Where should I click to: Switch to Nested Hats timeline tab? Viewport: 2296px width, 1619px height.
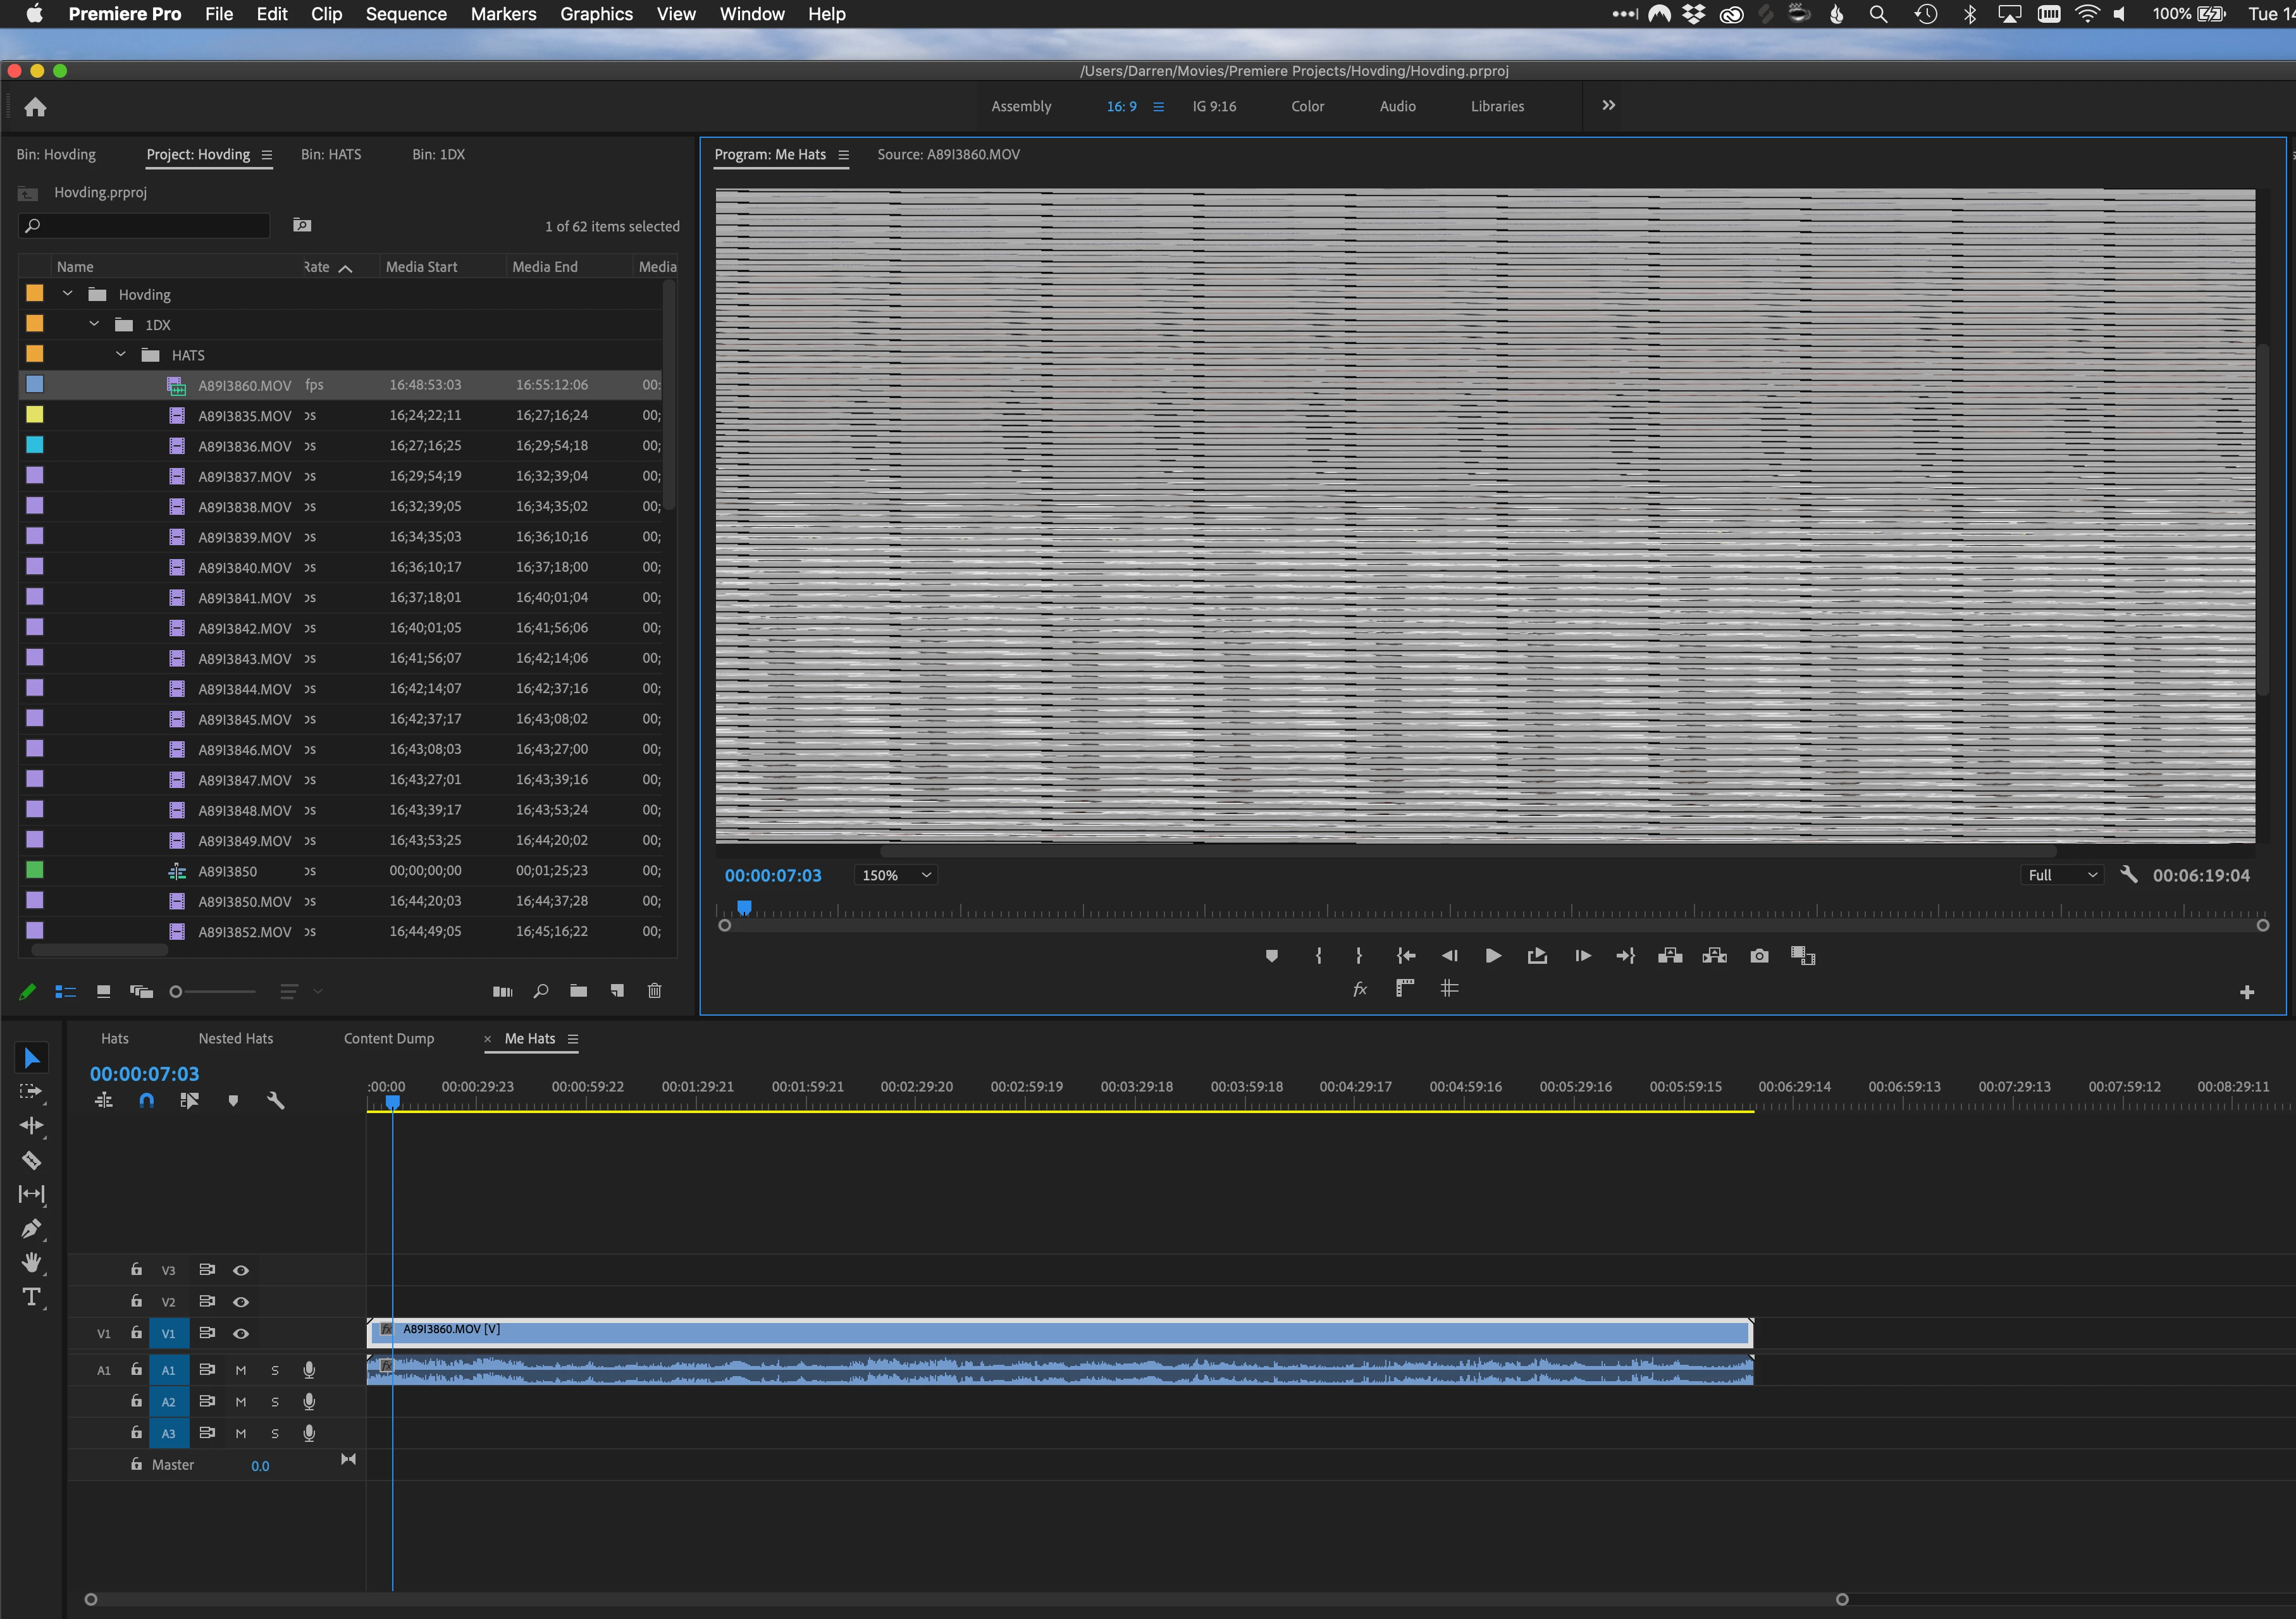pos(235,1038)
